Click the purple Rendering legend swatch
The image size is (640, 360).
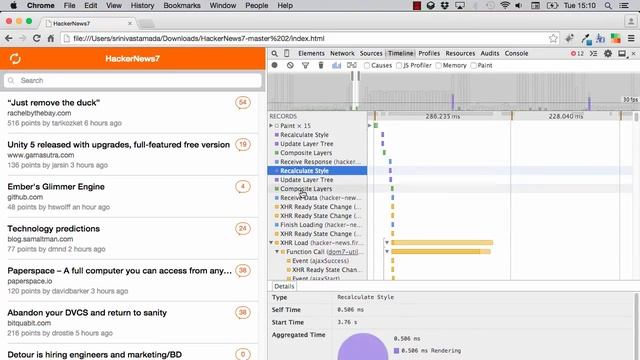(x=396, y=351)
